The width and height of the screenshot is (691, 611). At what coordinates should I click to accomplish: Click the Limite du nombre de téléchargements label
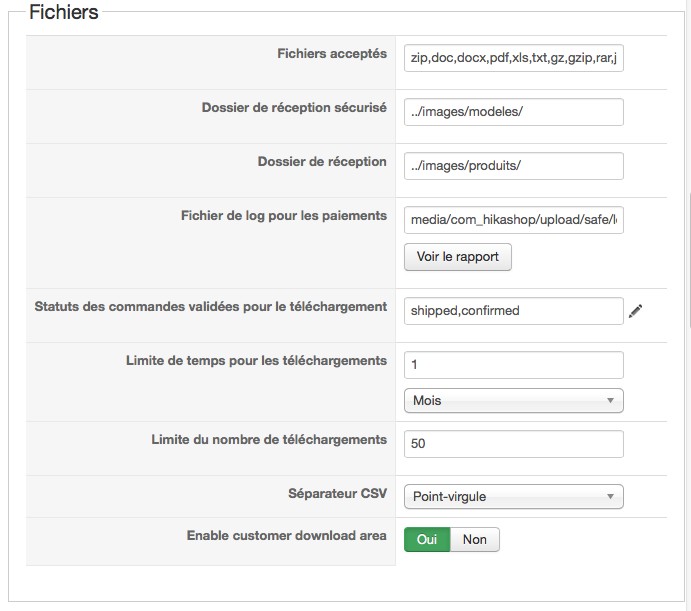pyautogui.click(x=269, y=440)
